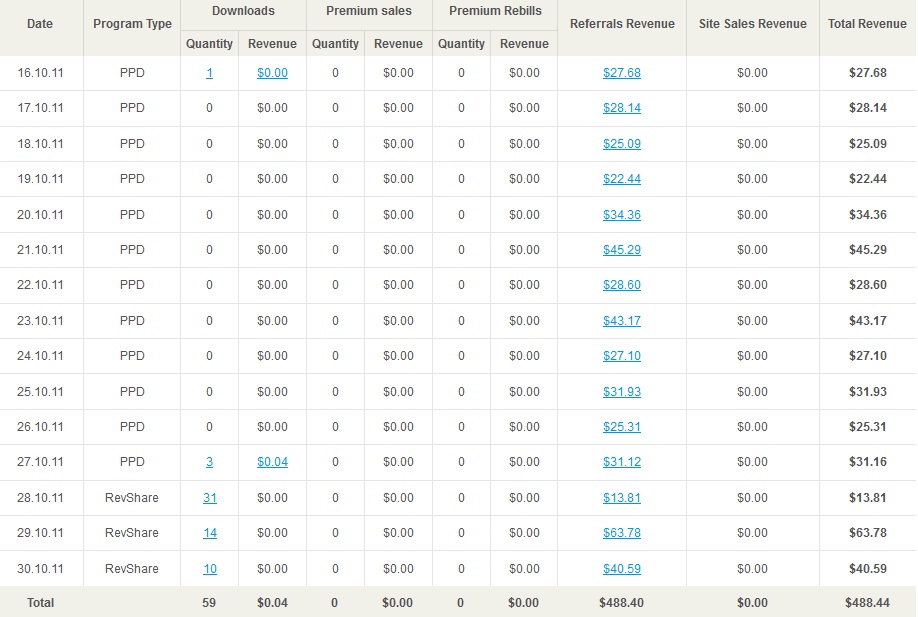Open the $28.14 referrals revenue link
This screenshot has width=918, height=617.
[622, 108]
